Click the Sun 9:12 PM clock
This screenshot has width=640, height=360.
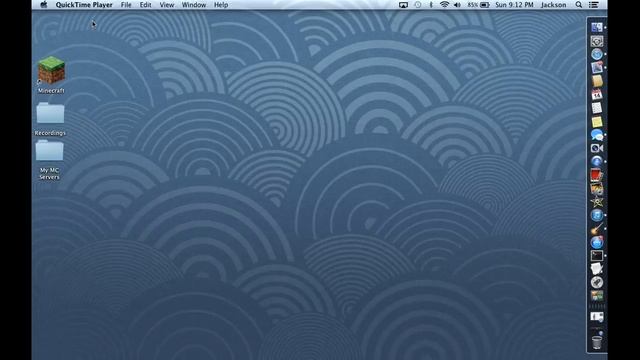coord(514,5)
